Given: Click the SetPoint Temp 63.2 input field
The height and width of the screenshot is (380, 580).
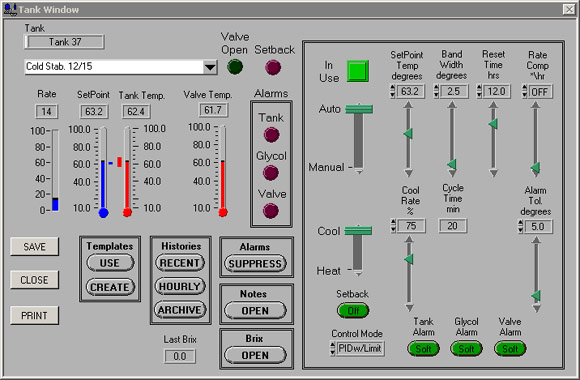Looking at the screenshot, I should (x=410, y=91).
